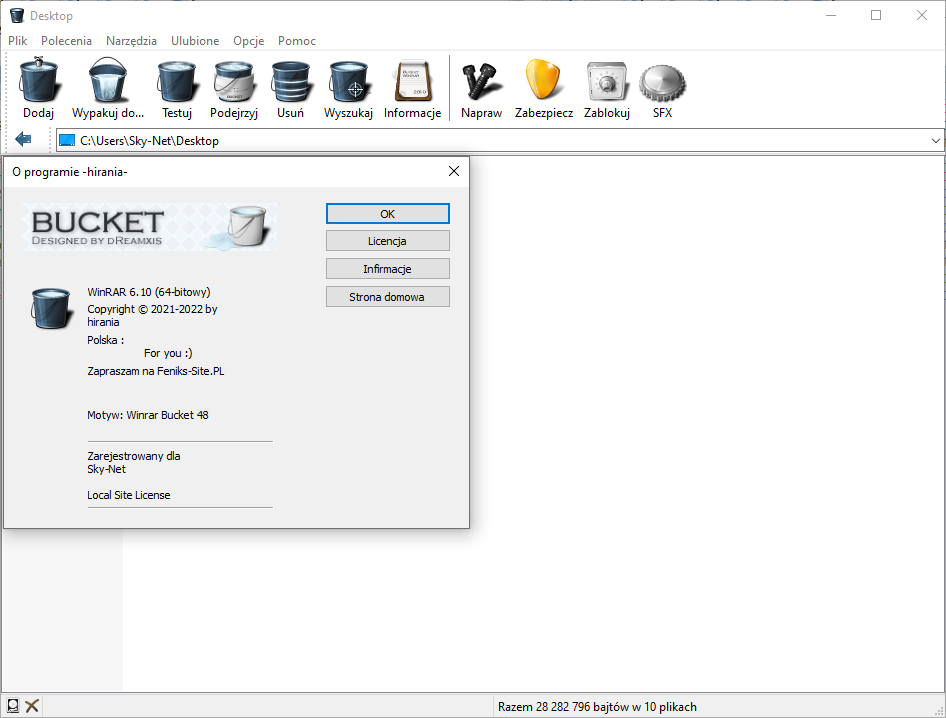The height and width of the screenshot is (718, 946).
Task: Open the Informacje clipboard icon
Action: point(413,80)
